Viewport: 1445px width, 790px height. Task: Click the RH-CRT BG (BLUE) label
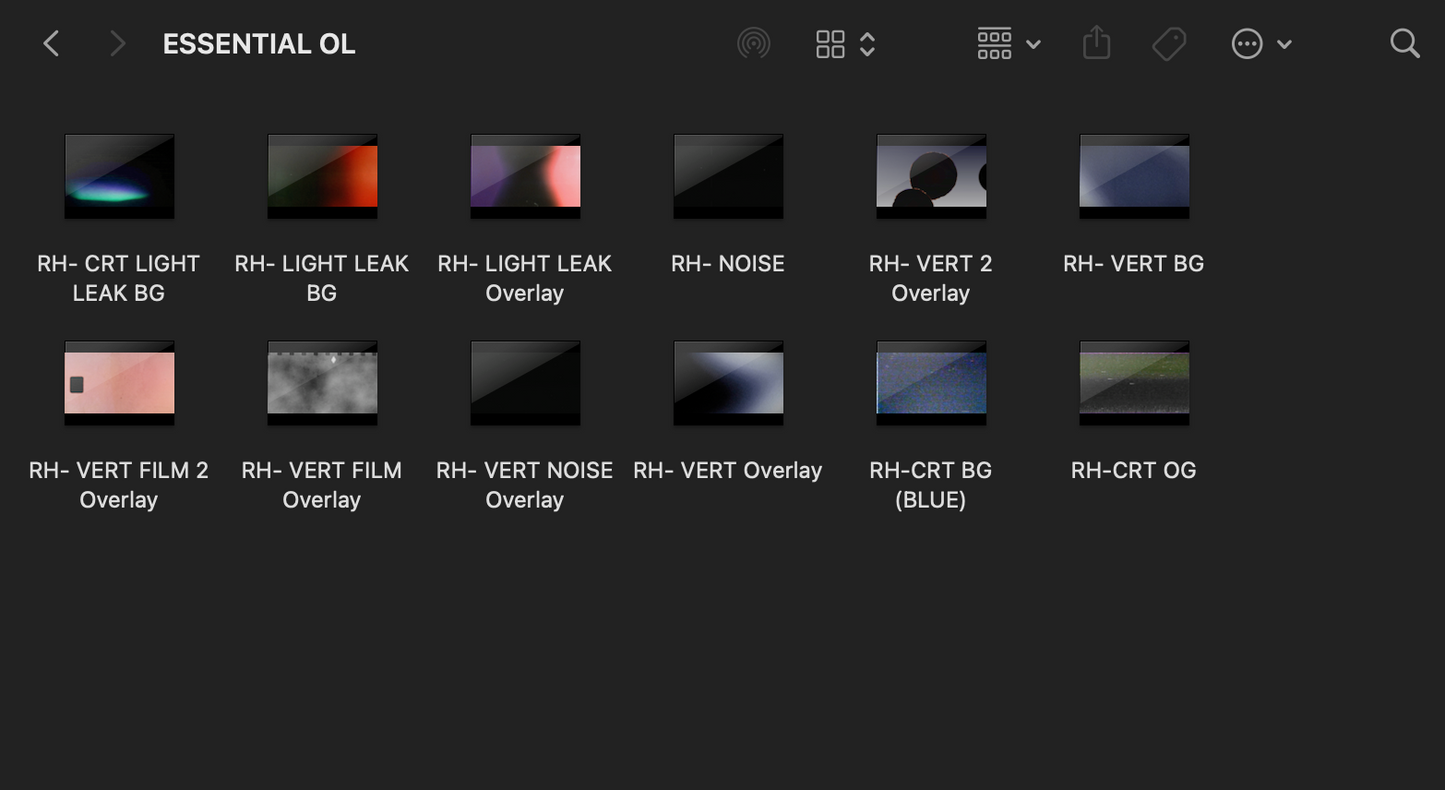930,484
